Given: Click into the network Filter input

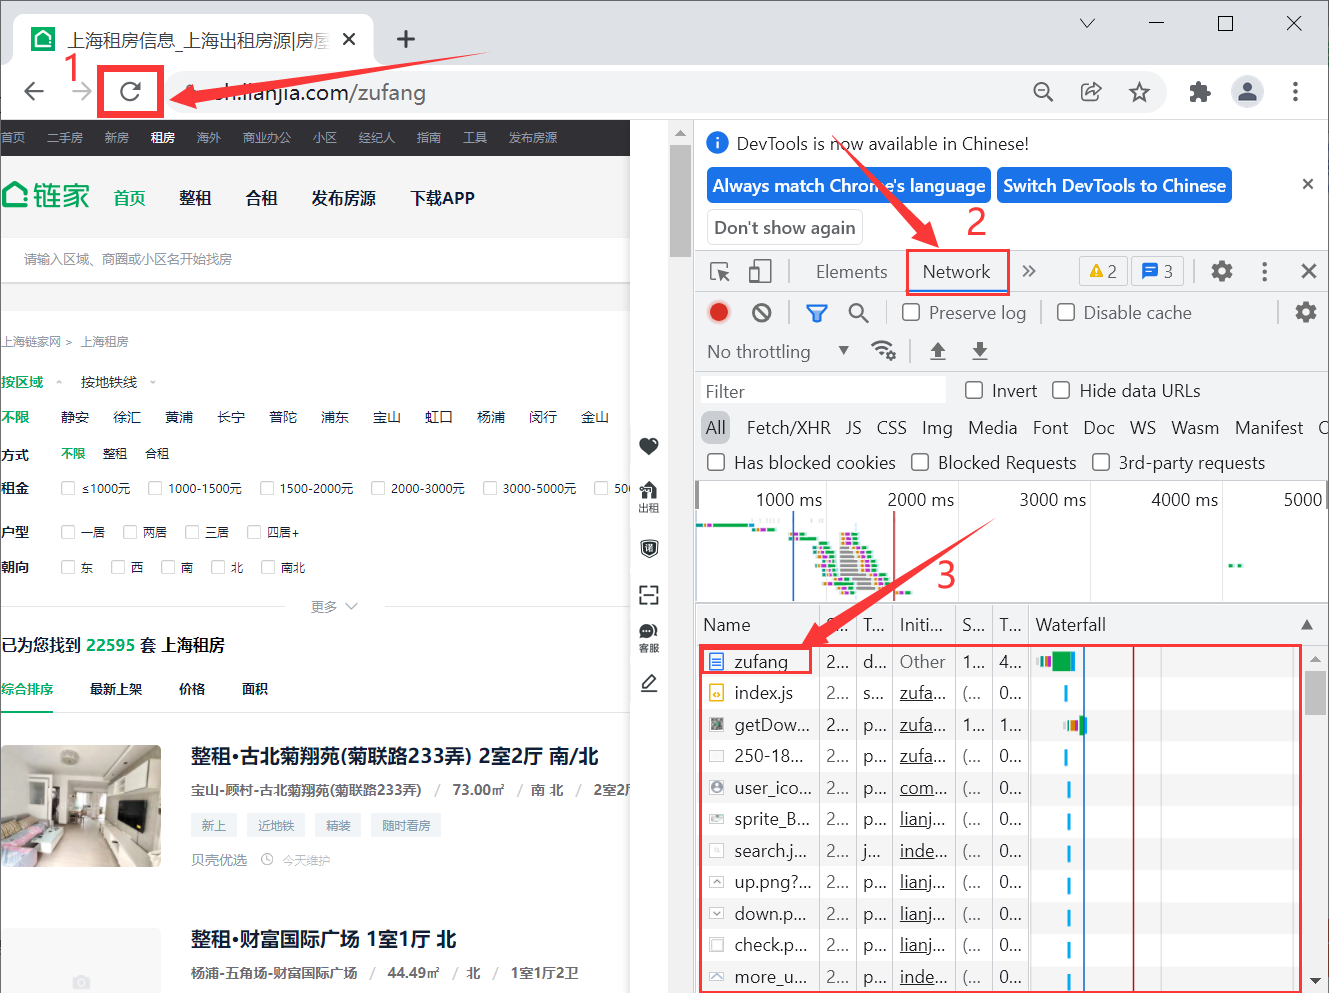Looking at the screenshot, I should [822, 391].
